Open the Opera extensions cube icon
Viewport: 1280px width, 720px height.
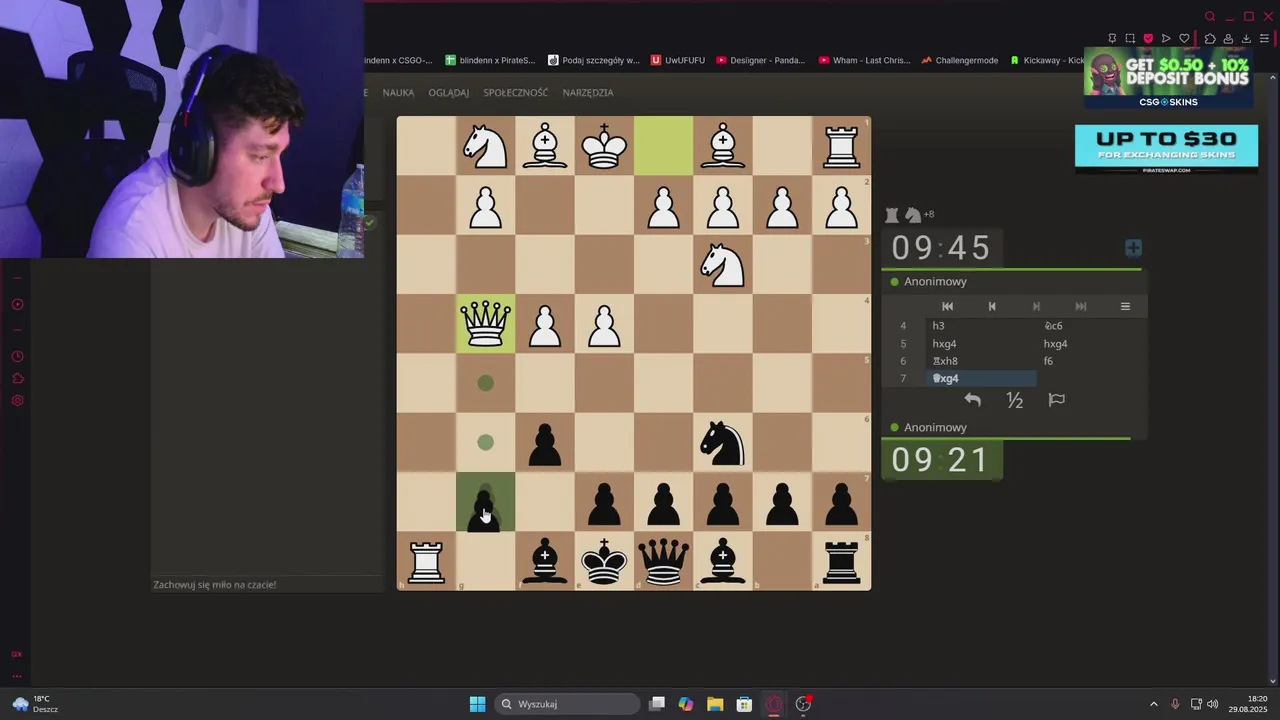pos(1209,38)
